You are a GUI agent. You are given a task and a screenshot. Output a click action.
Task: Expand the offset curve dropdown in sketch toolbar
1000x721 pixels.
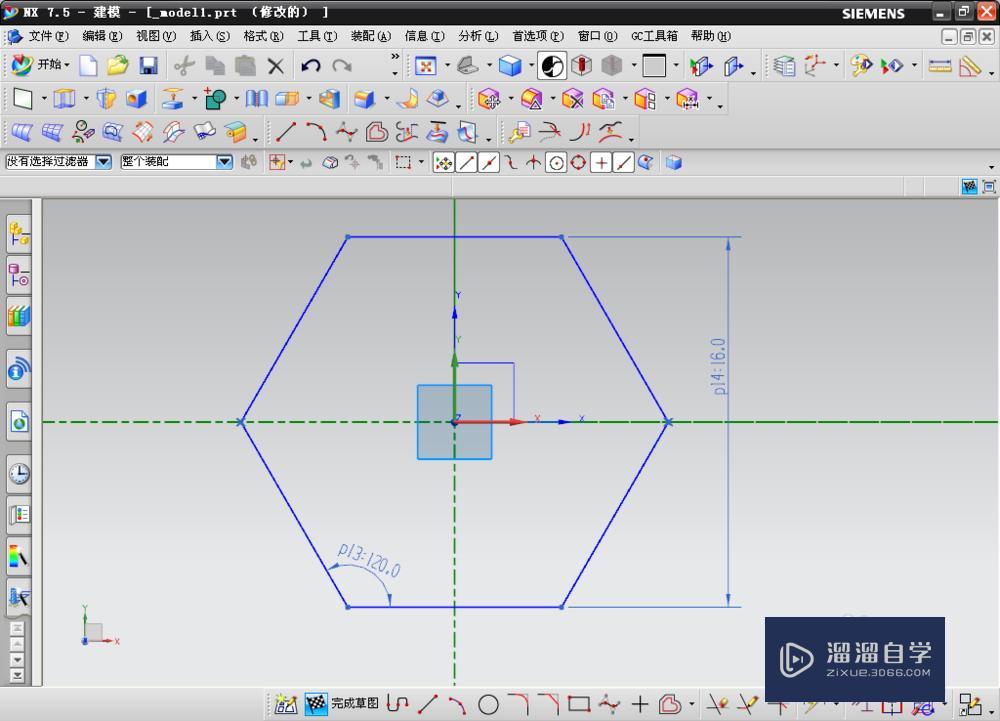tap(691, 704)
